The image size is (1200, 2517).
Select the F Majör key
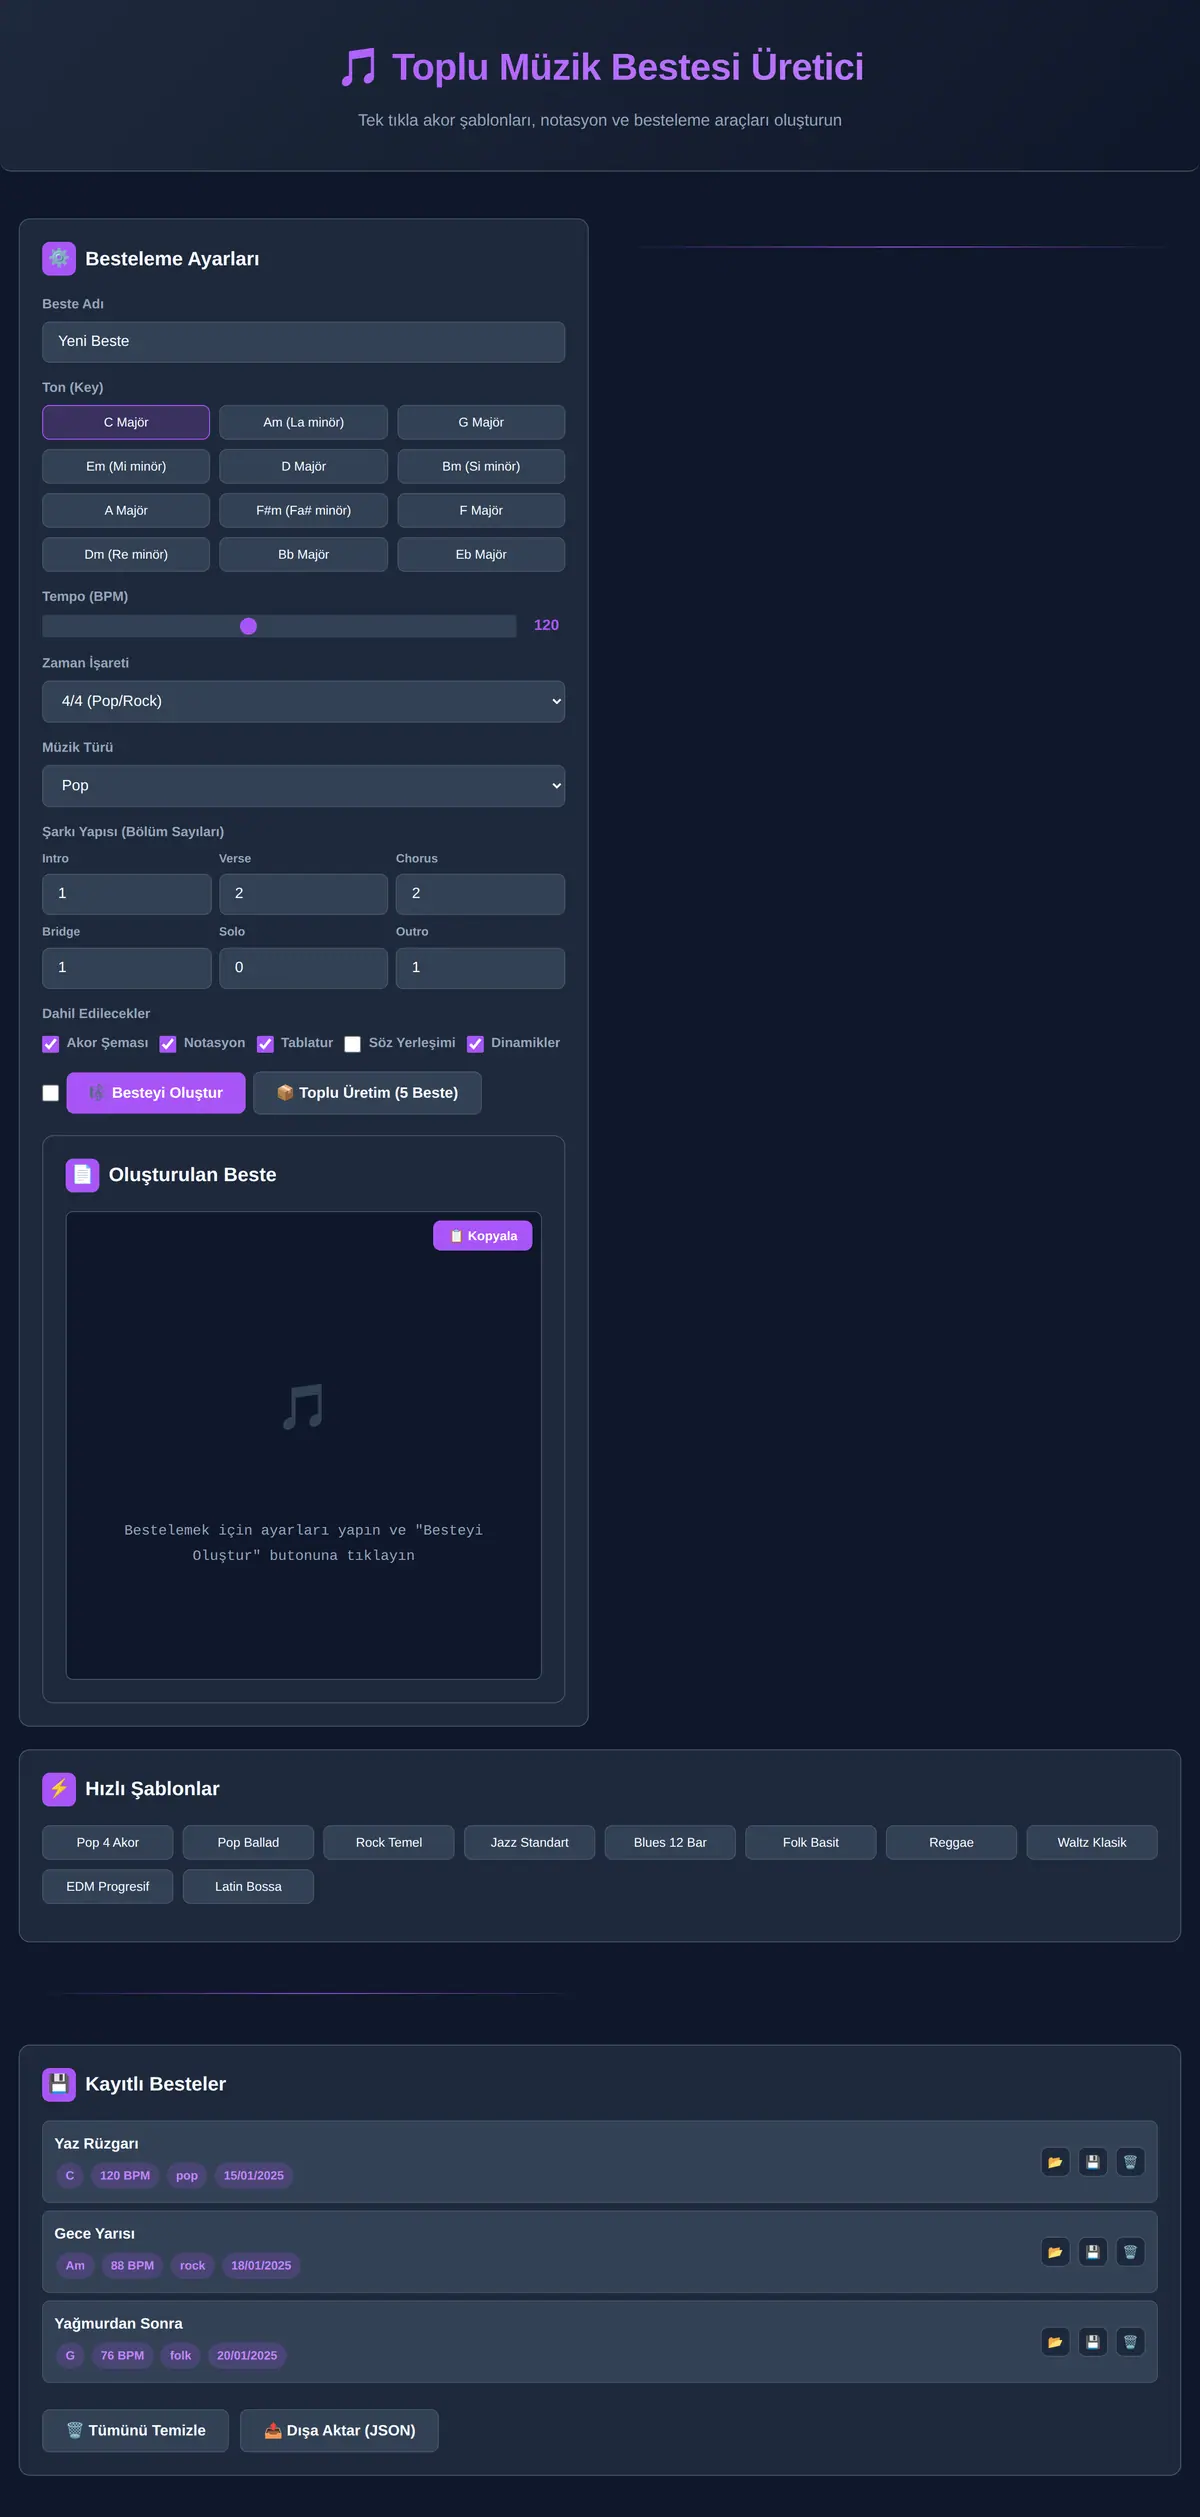coord(481,510)
